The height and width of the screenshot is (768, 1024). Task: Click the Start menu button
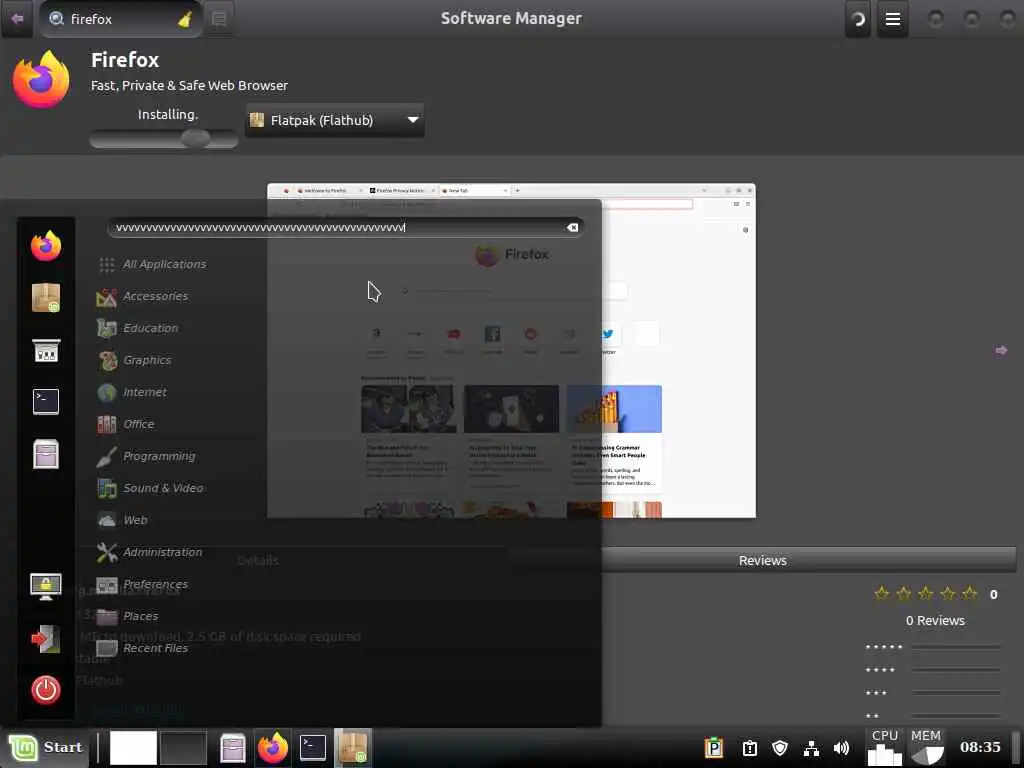[x=46, y=747]
